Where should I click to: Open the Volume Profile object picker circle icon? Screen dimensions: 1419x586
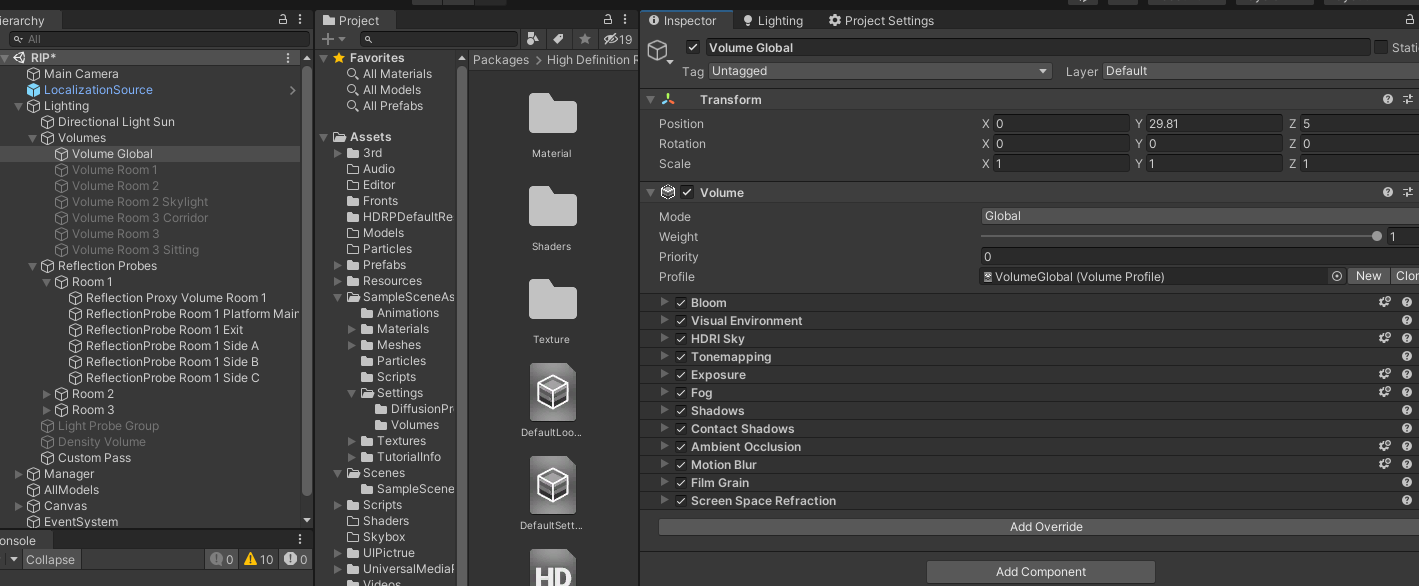click(1337, 277)
